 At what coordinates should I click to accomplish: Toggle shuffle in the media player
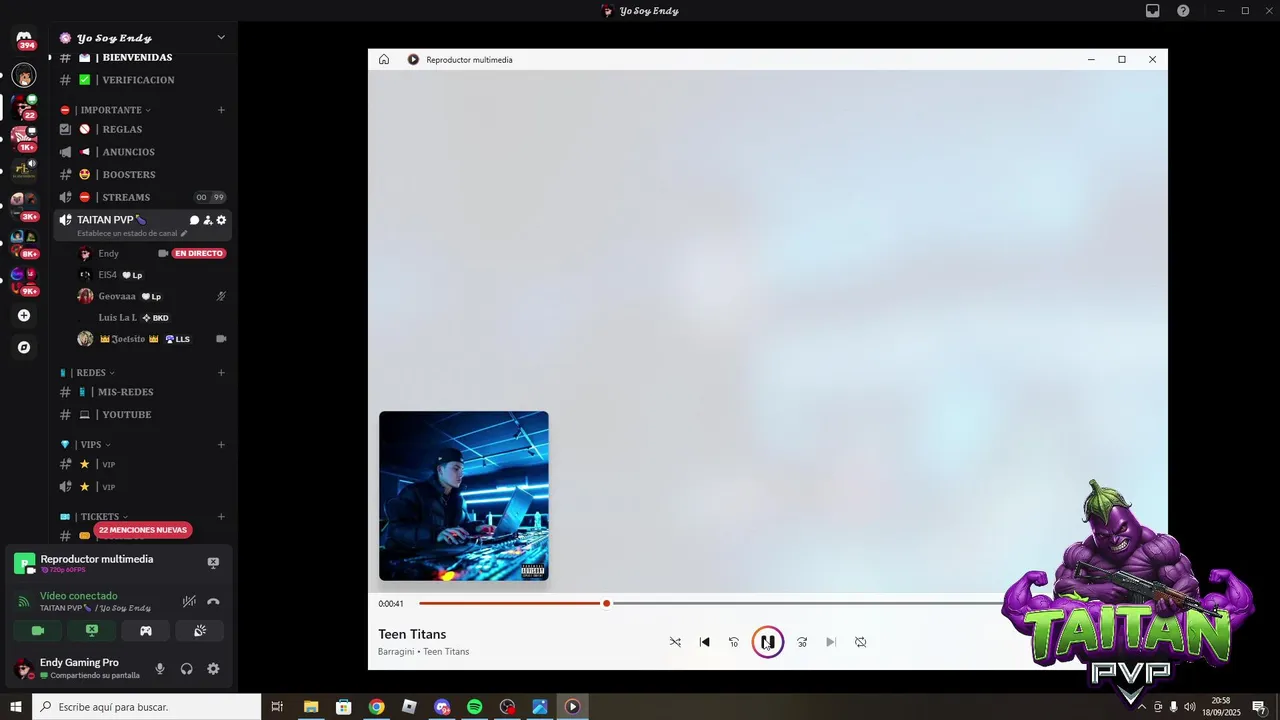[675, 642]
